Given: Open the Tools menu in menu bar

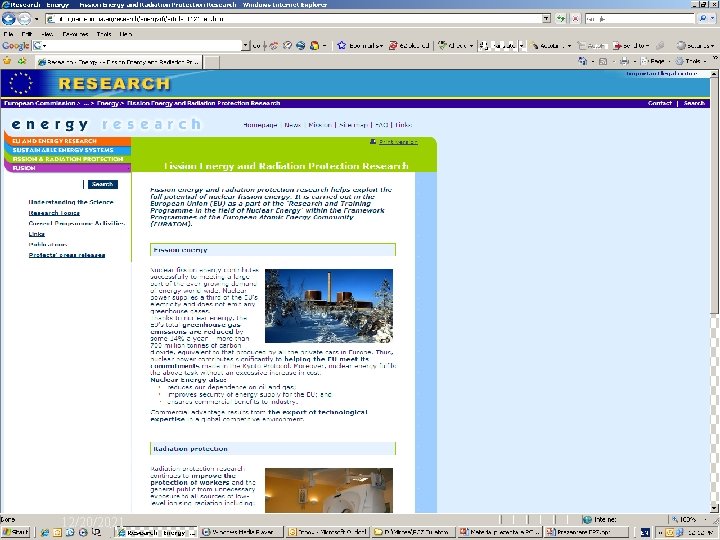Looking at the screenshot, I should 104,34.
